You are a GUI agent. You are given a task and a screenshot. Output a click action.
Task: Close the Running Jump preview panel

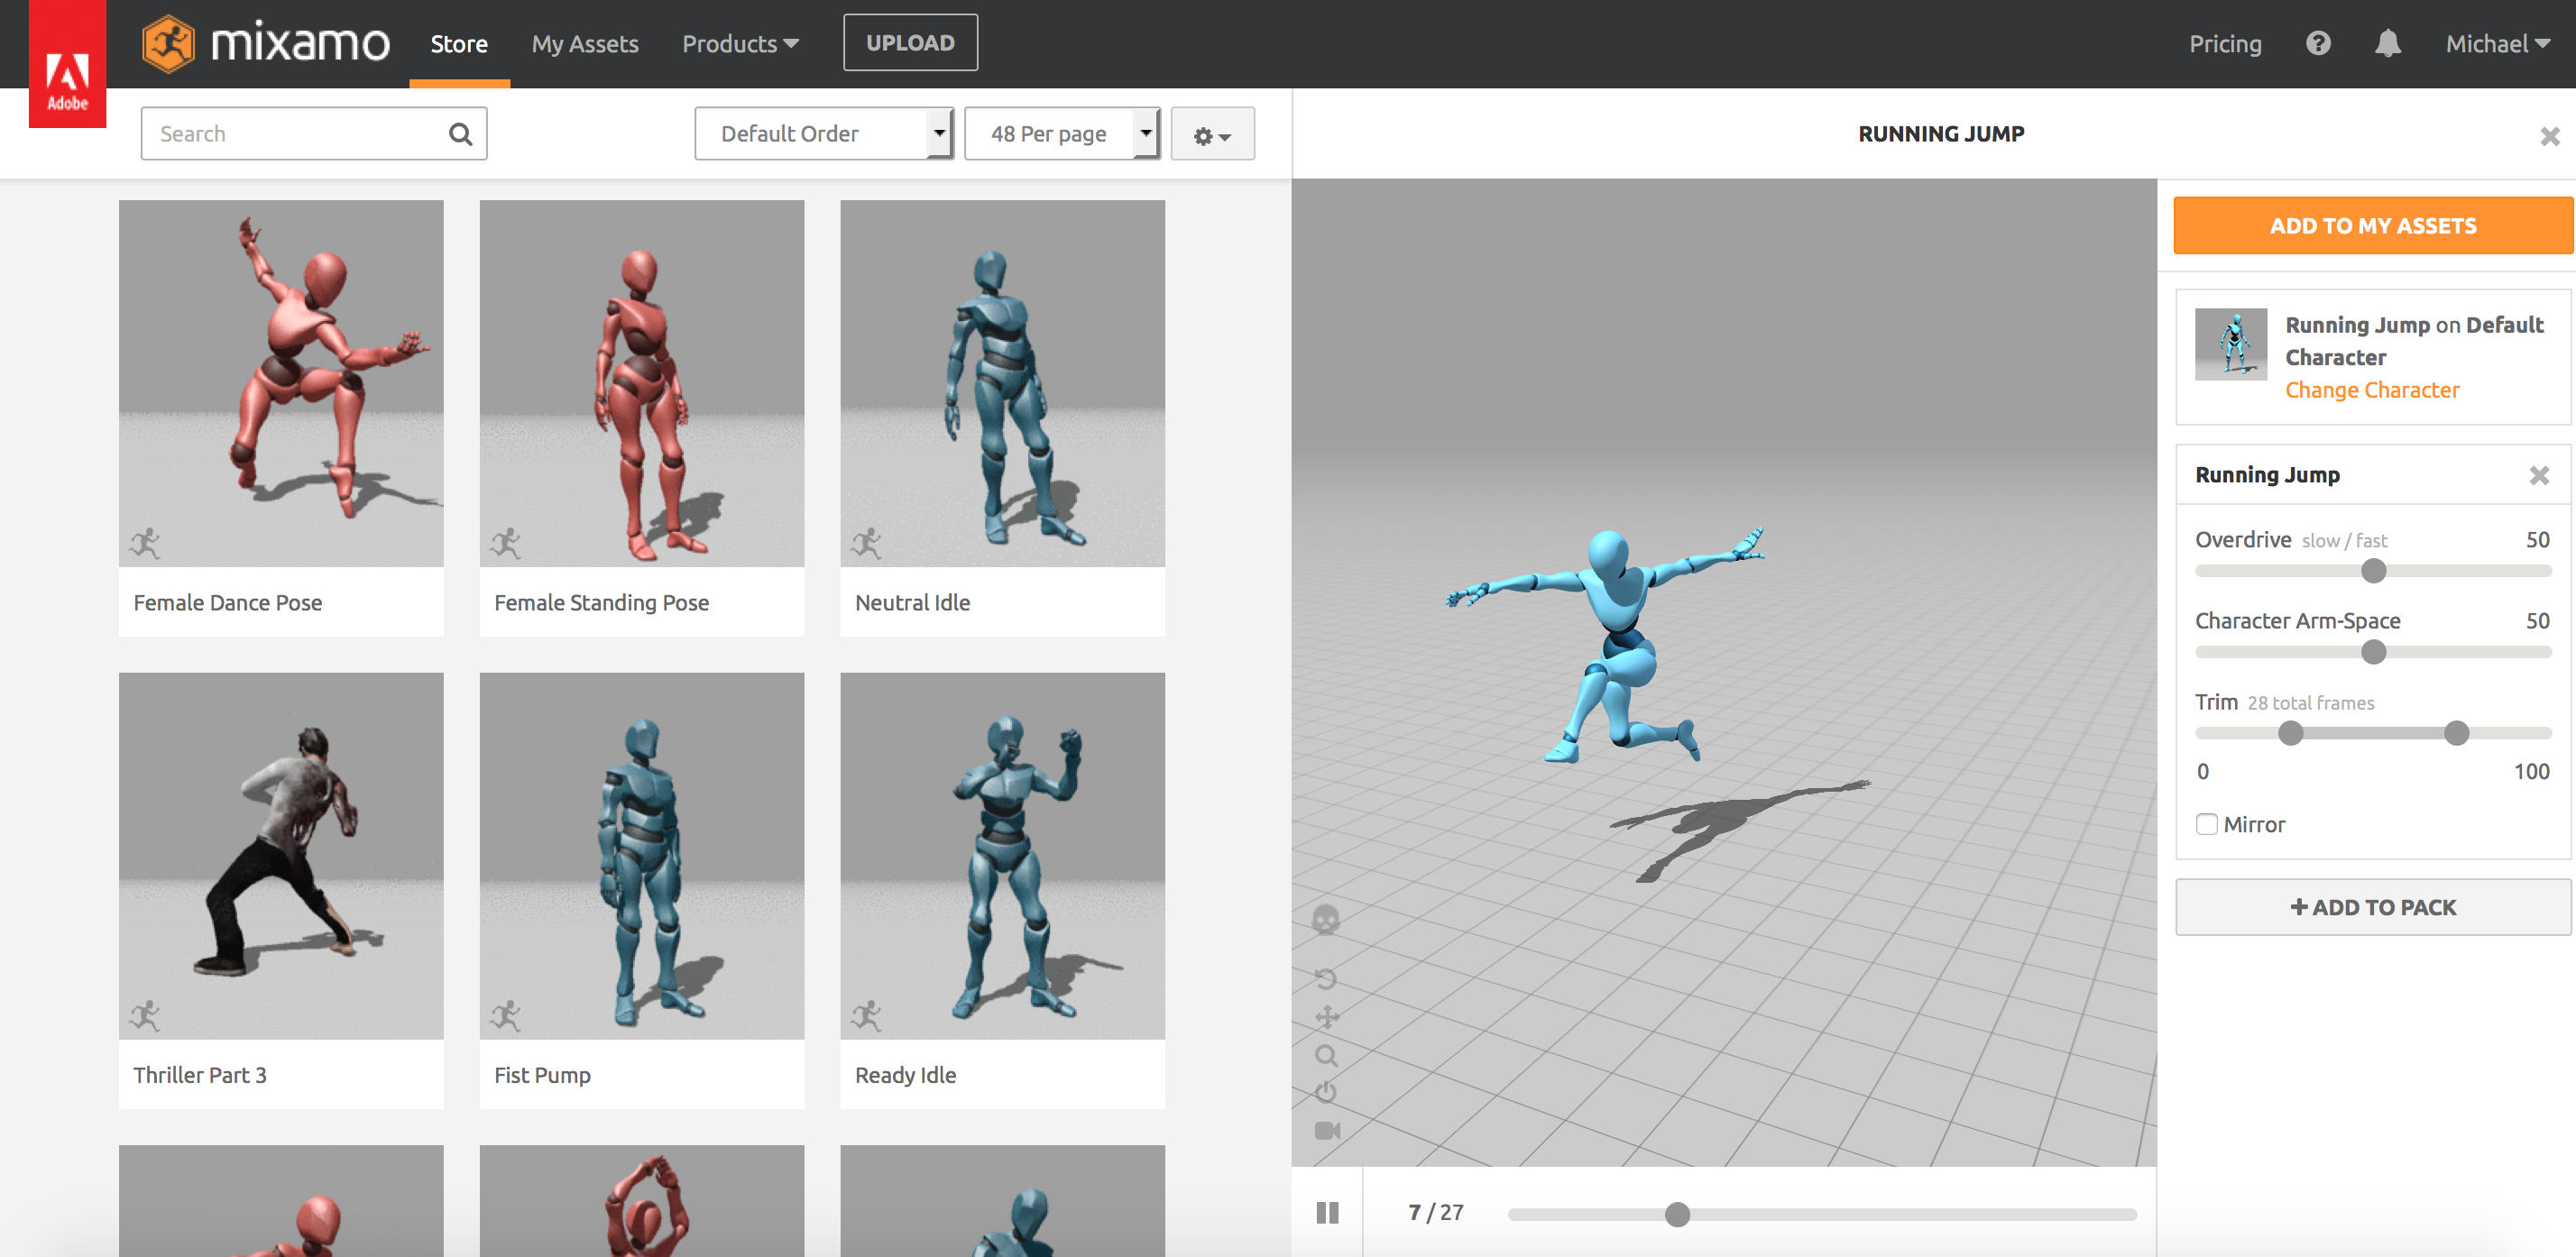2550,136
